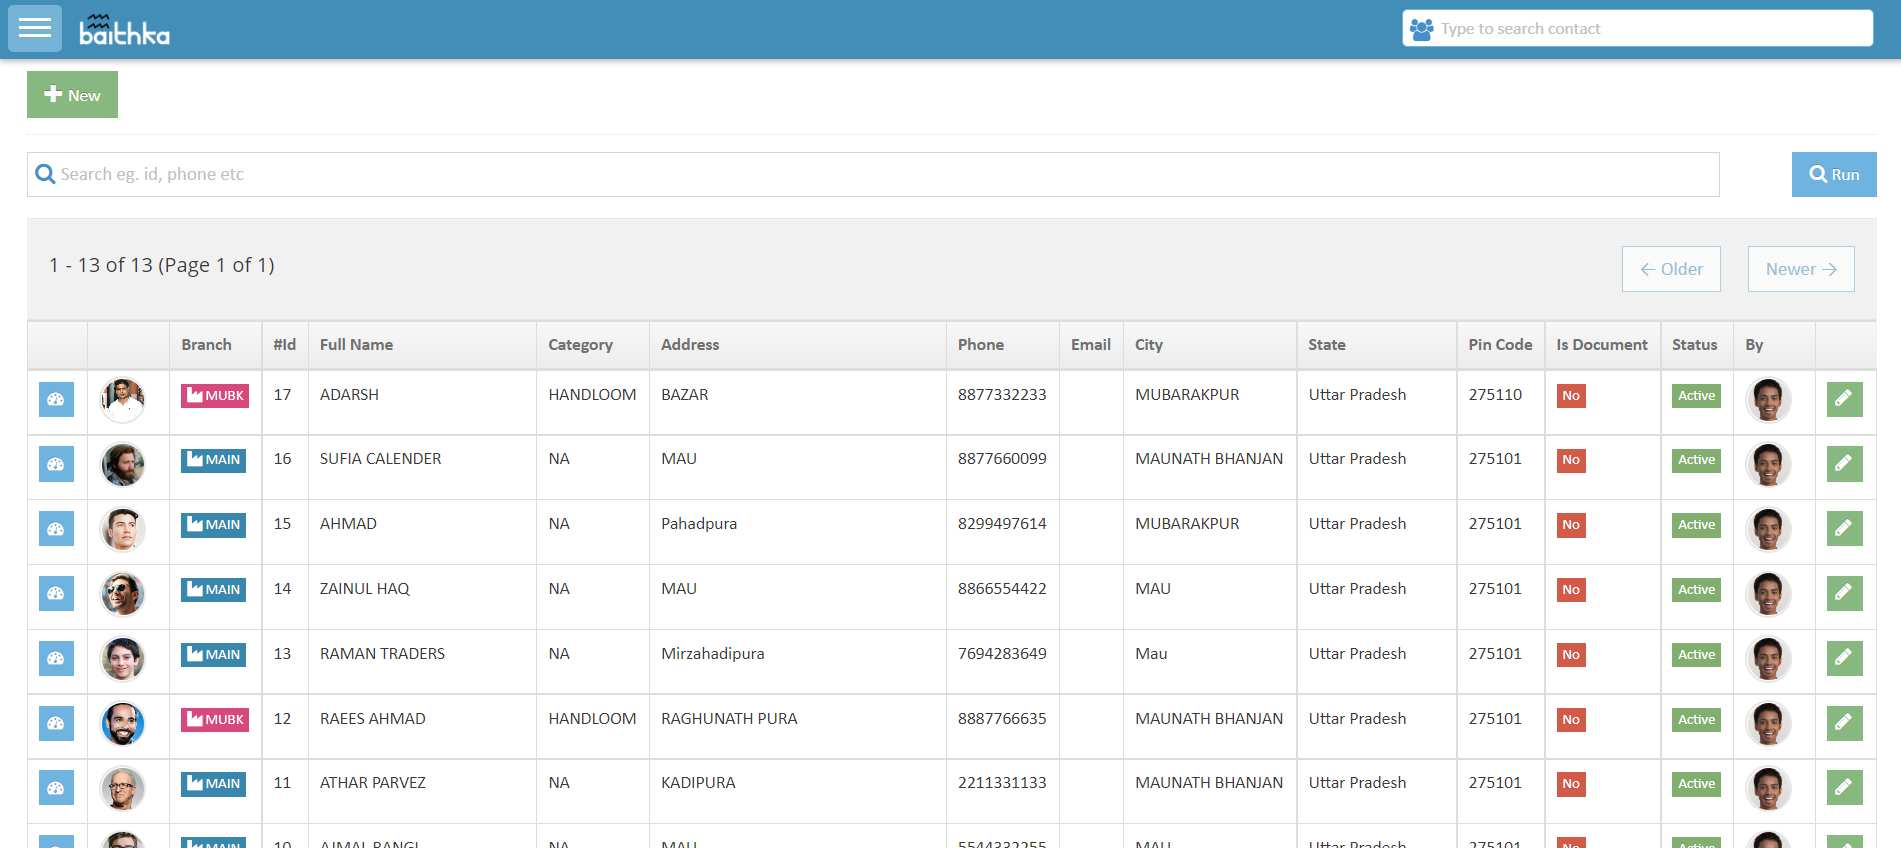Open dashboard icon for ADARSH row

point(56,399)
